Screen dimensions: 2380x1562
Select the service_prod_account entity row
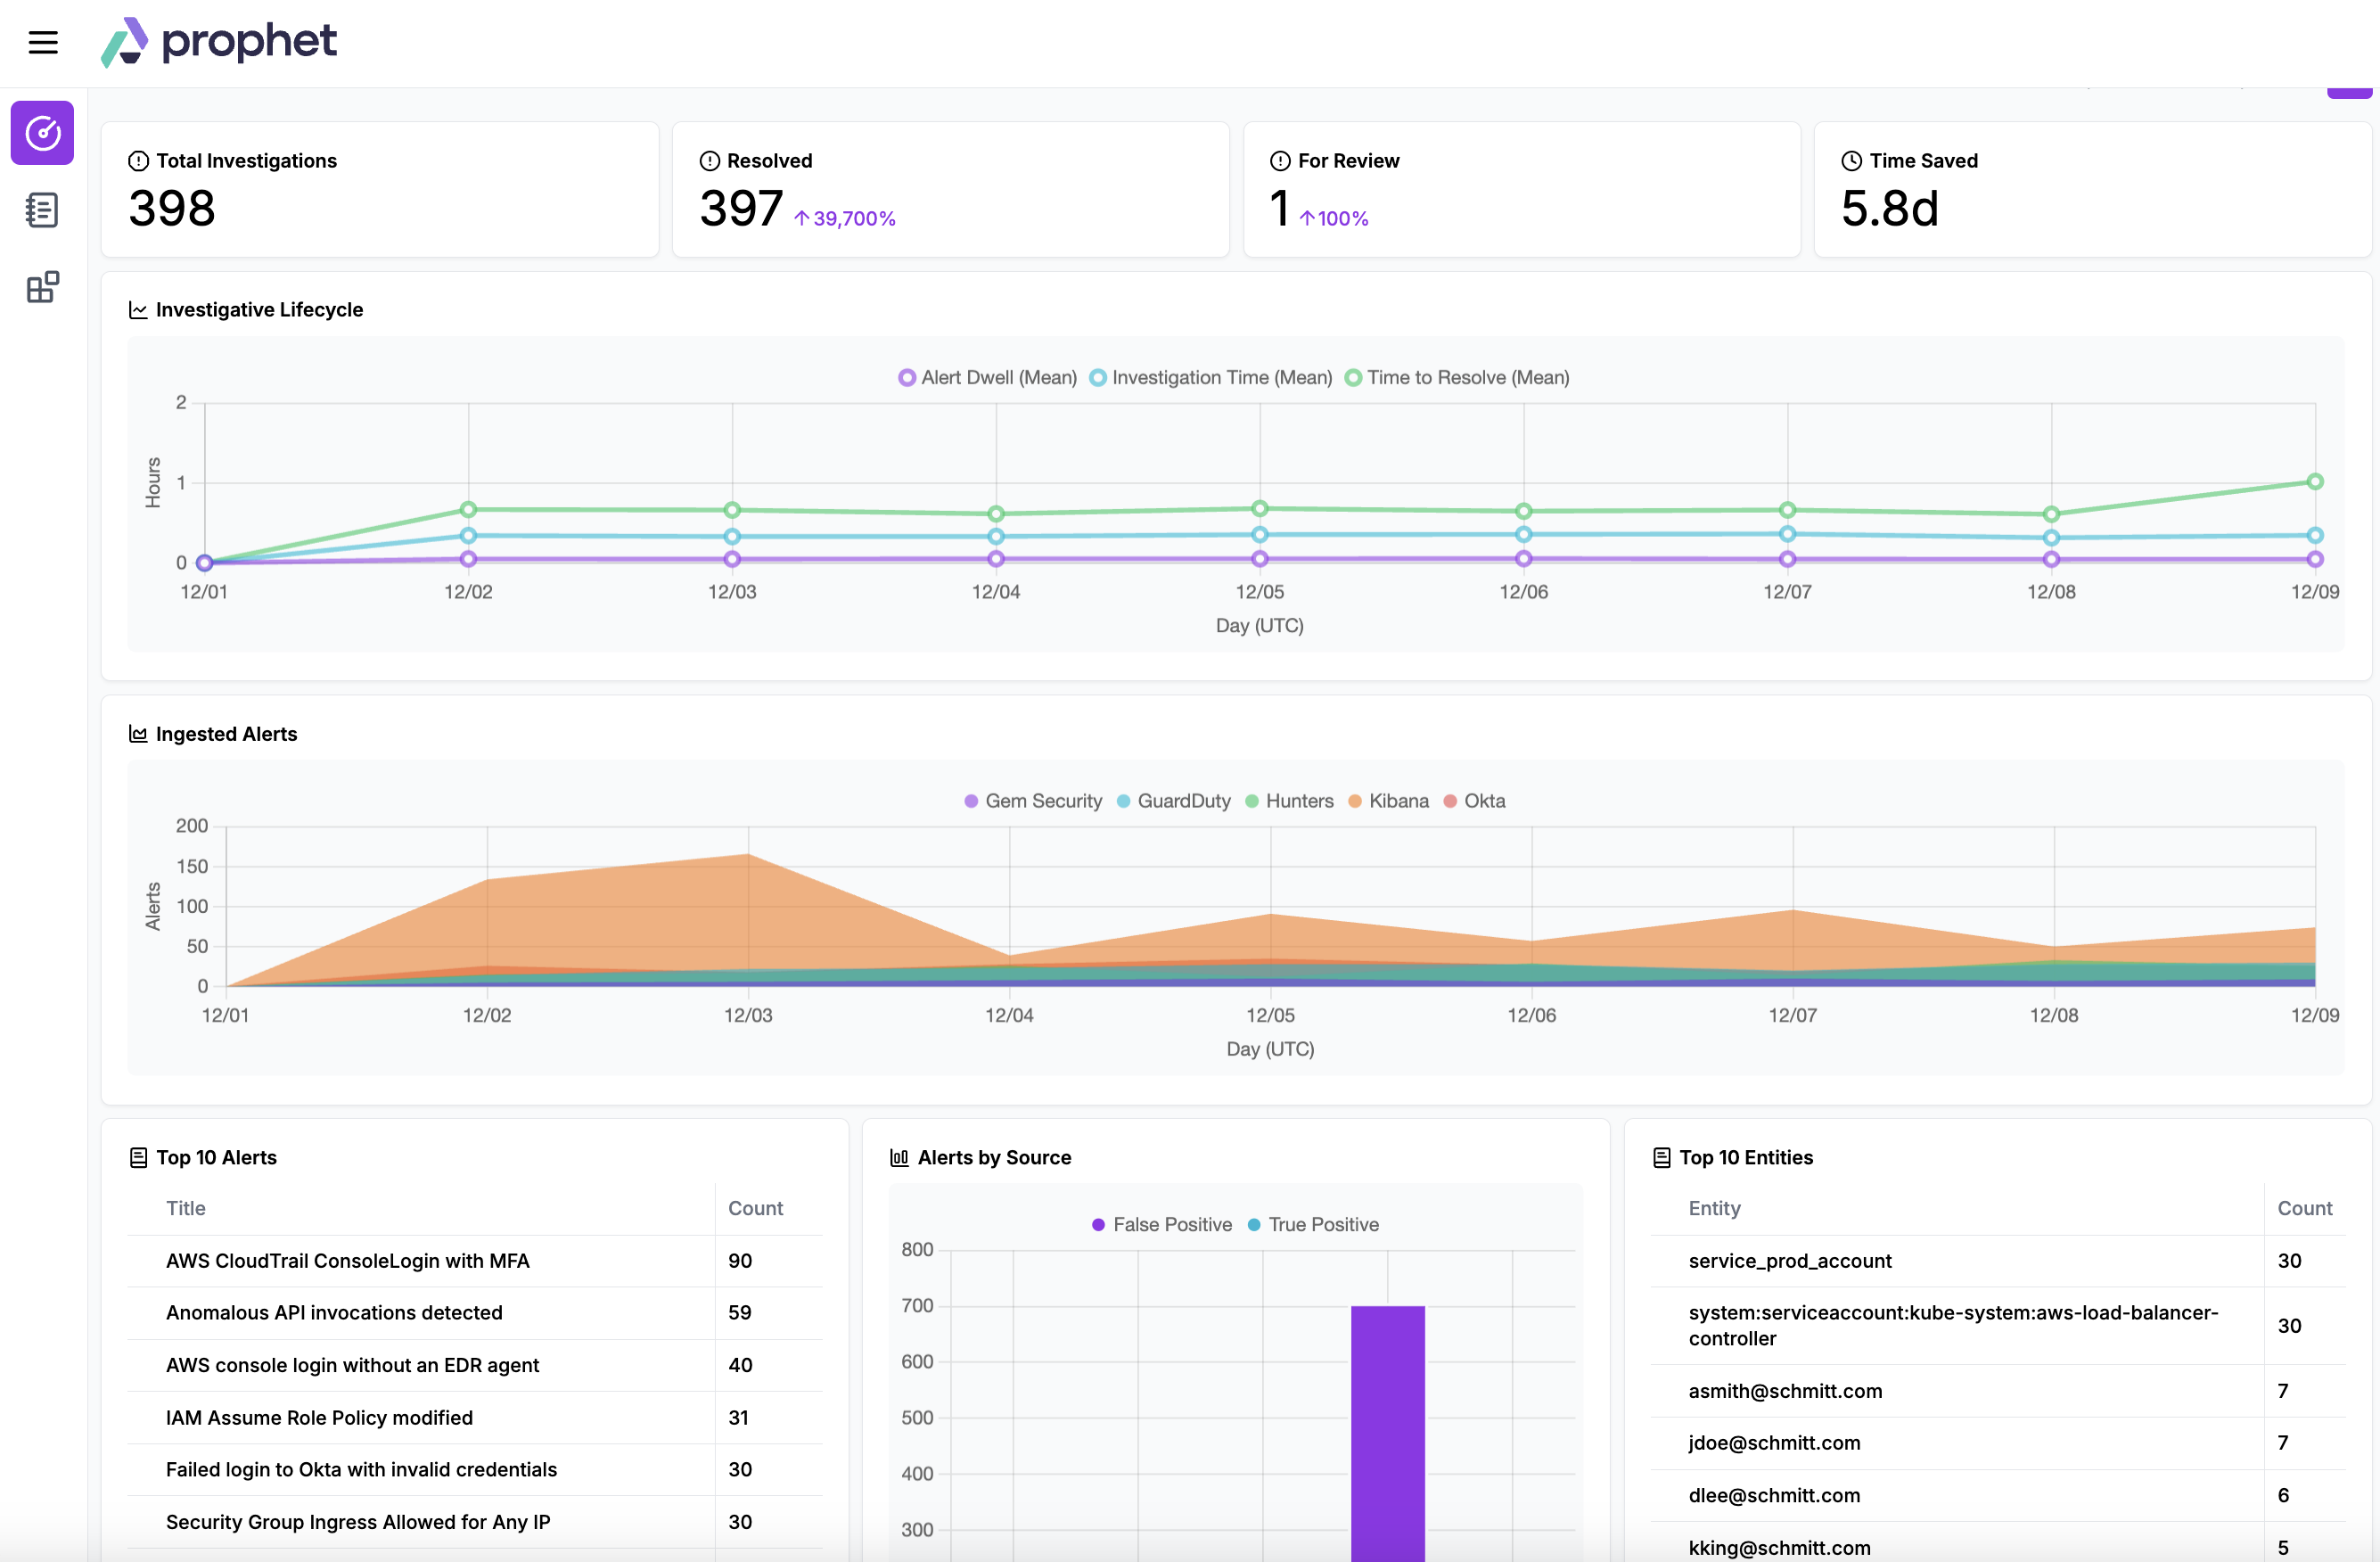click(x=1790, y=1261)
